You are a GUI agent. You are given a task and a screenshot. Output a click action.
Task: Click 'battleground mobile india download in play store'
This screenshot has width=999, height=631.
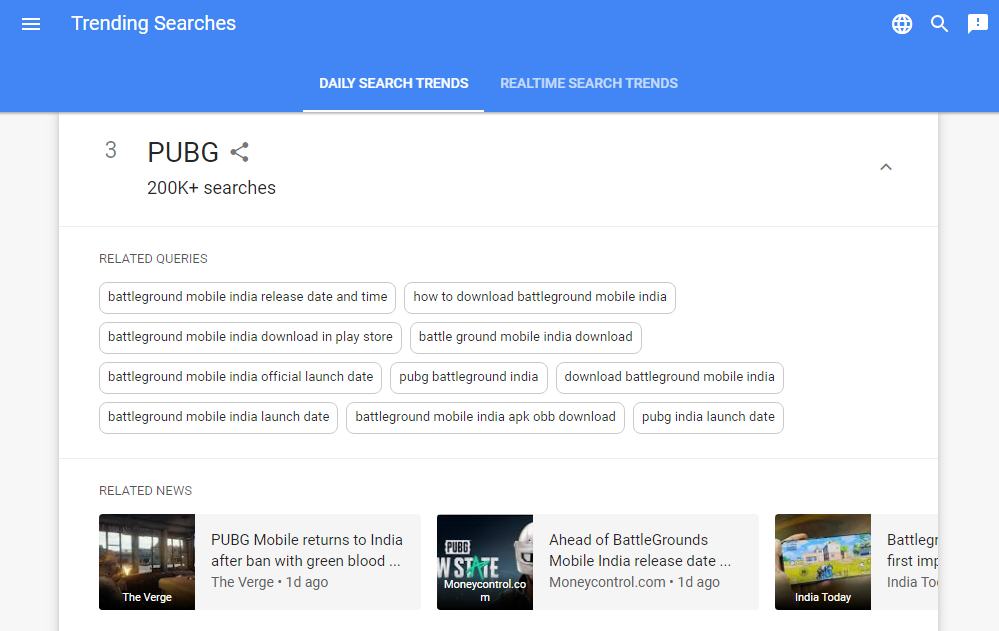click(x=250, y=337)
